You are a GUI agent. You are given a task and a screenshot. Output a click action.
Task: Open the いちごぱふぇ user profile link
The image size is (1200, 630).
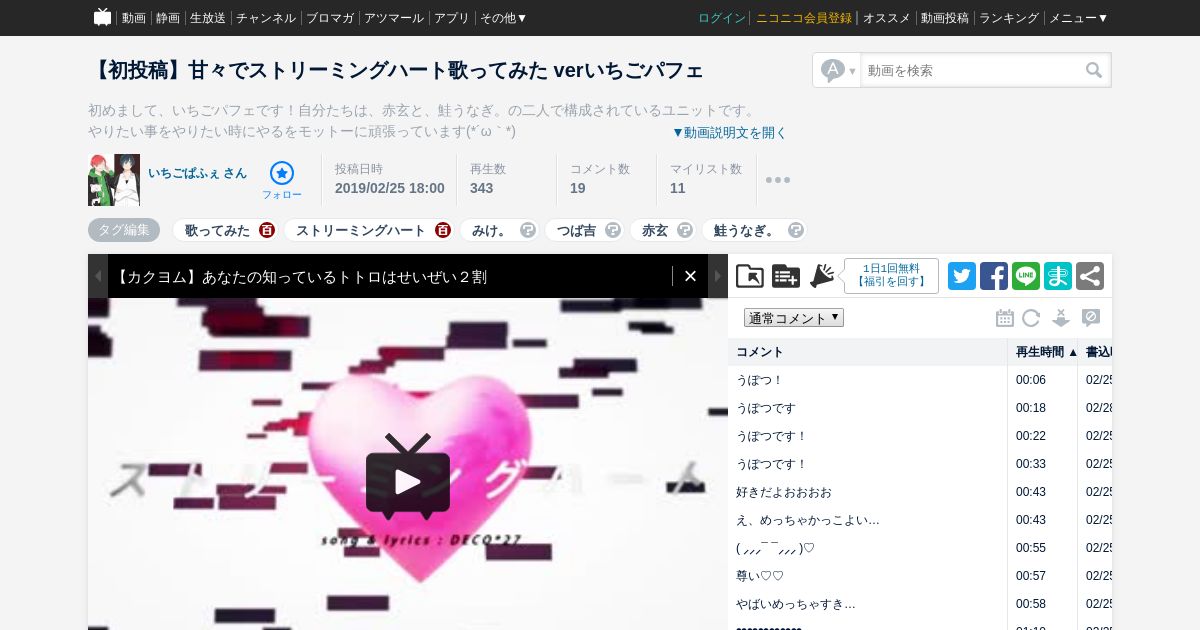[x=197, y=172]
